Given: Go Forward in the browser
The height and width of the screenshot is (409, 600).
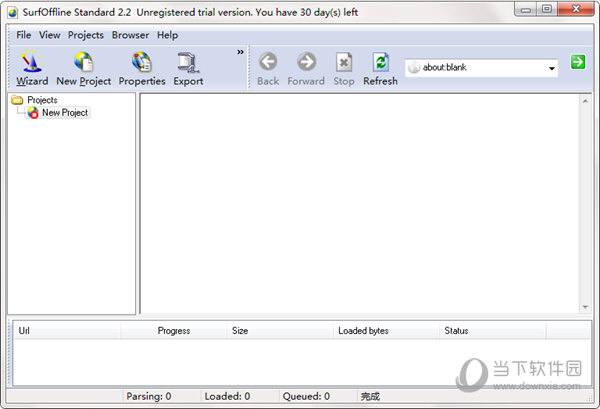Looking at the screenshot, I should click(x=306, y=68).
